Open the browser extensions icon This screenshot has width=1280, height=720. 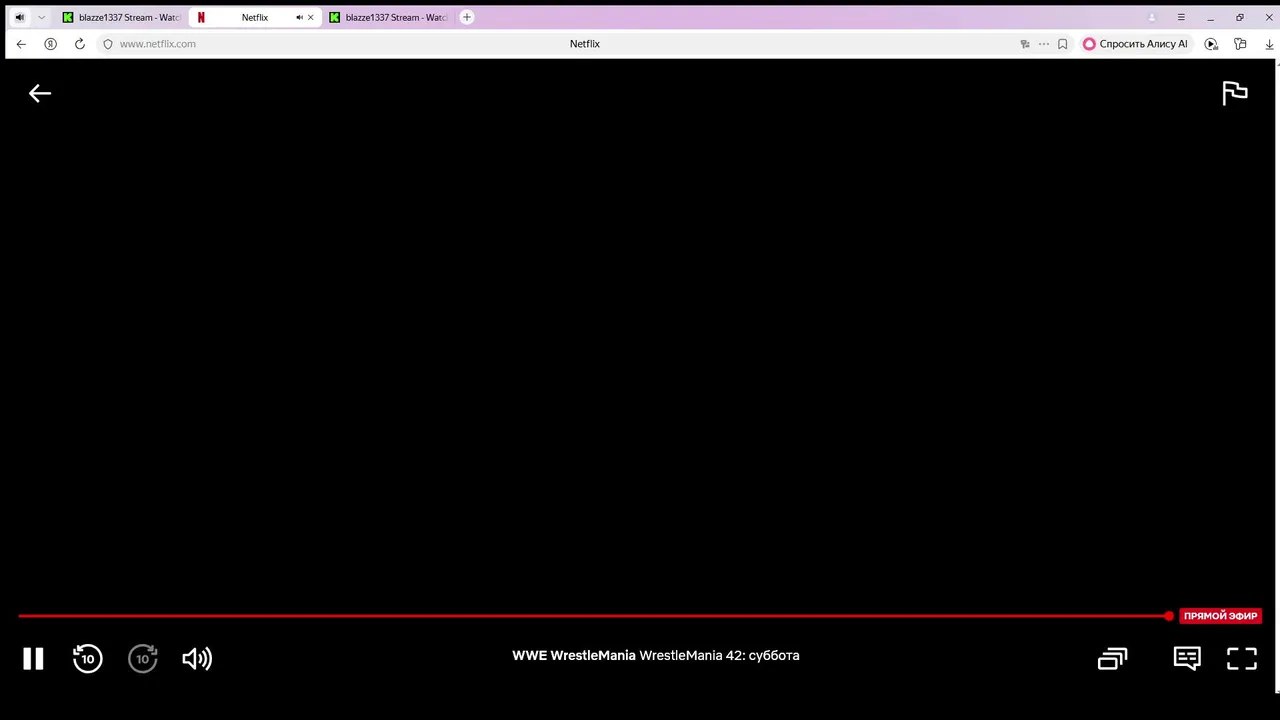coord(1240,44)
